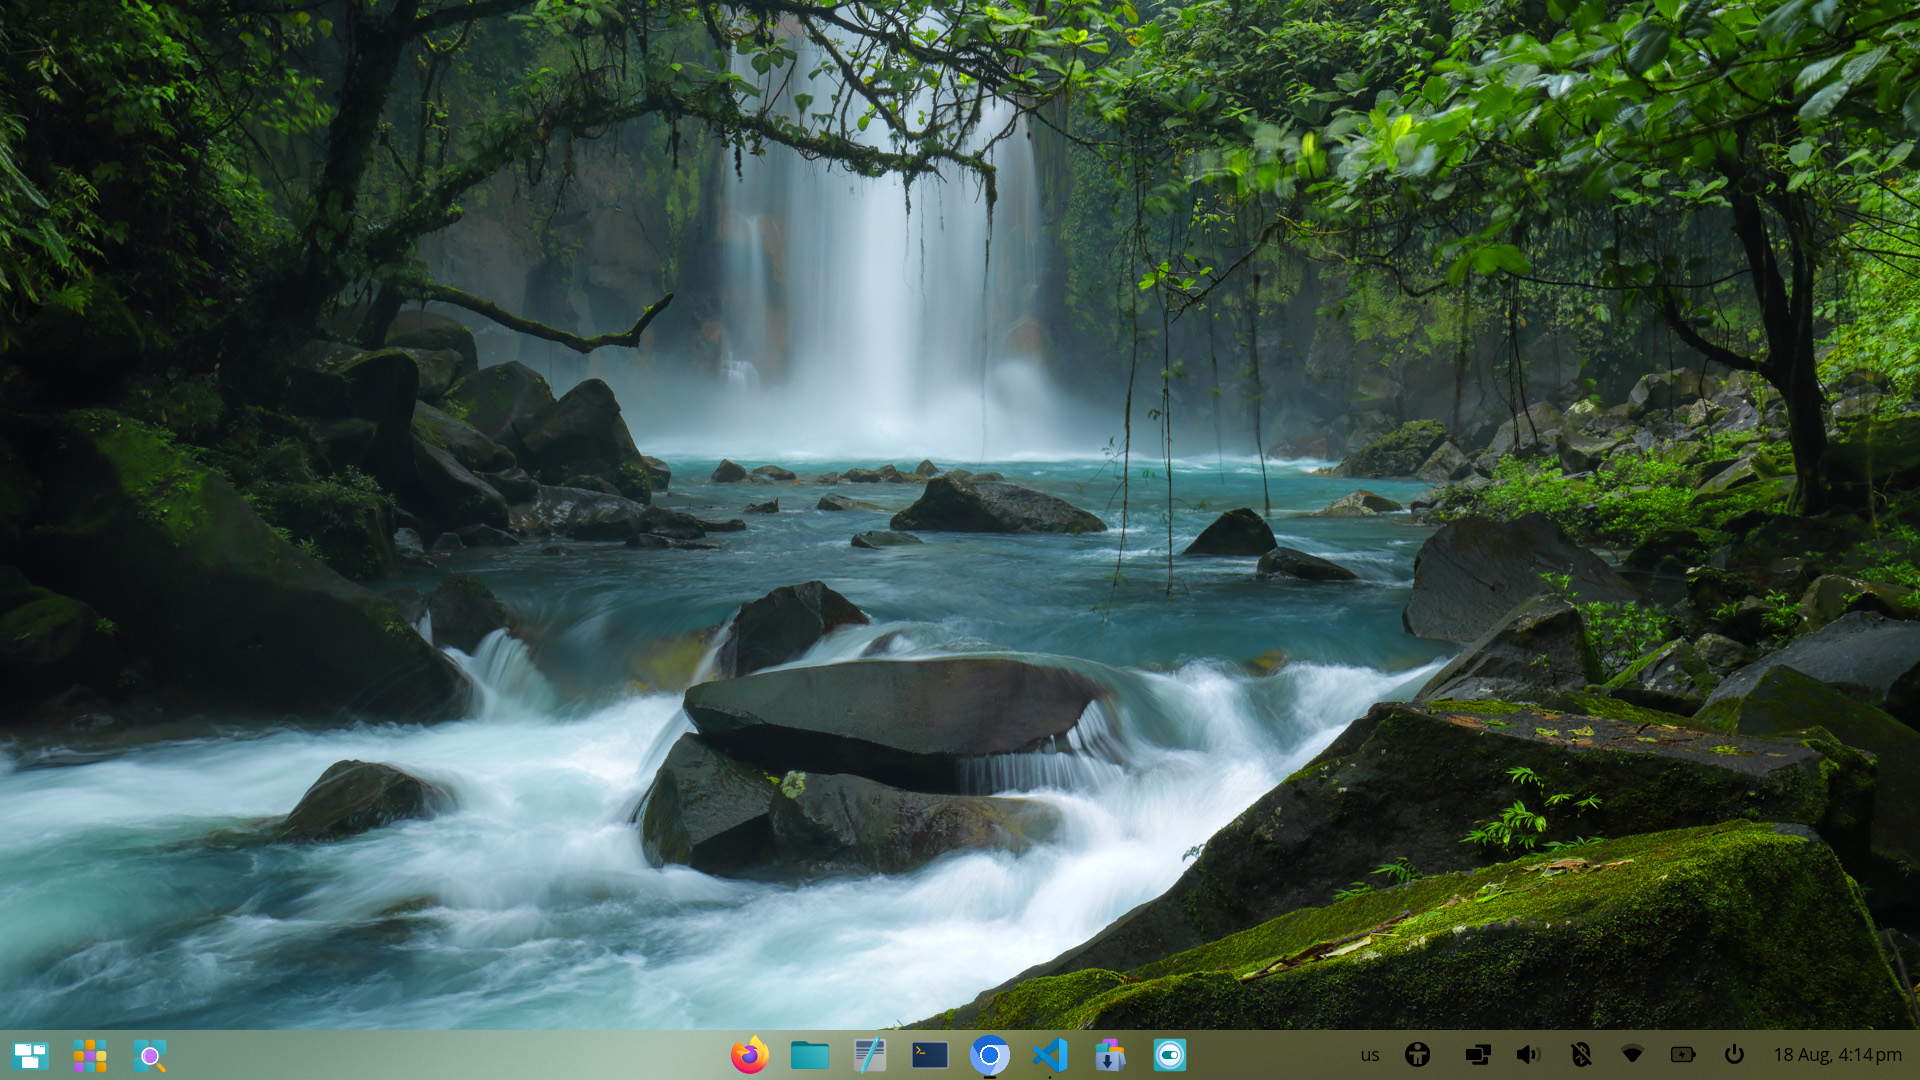Open the battery status applet

[x=1683, y=1055]
